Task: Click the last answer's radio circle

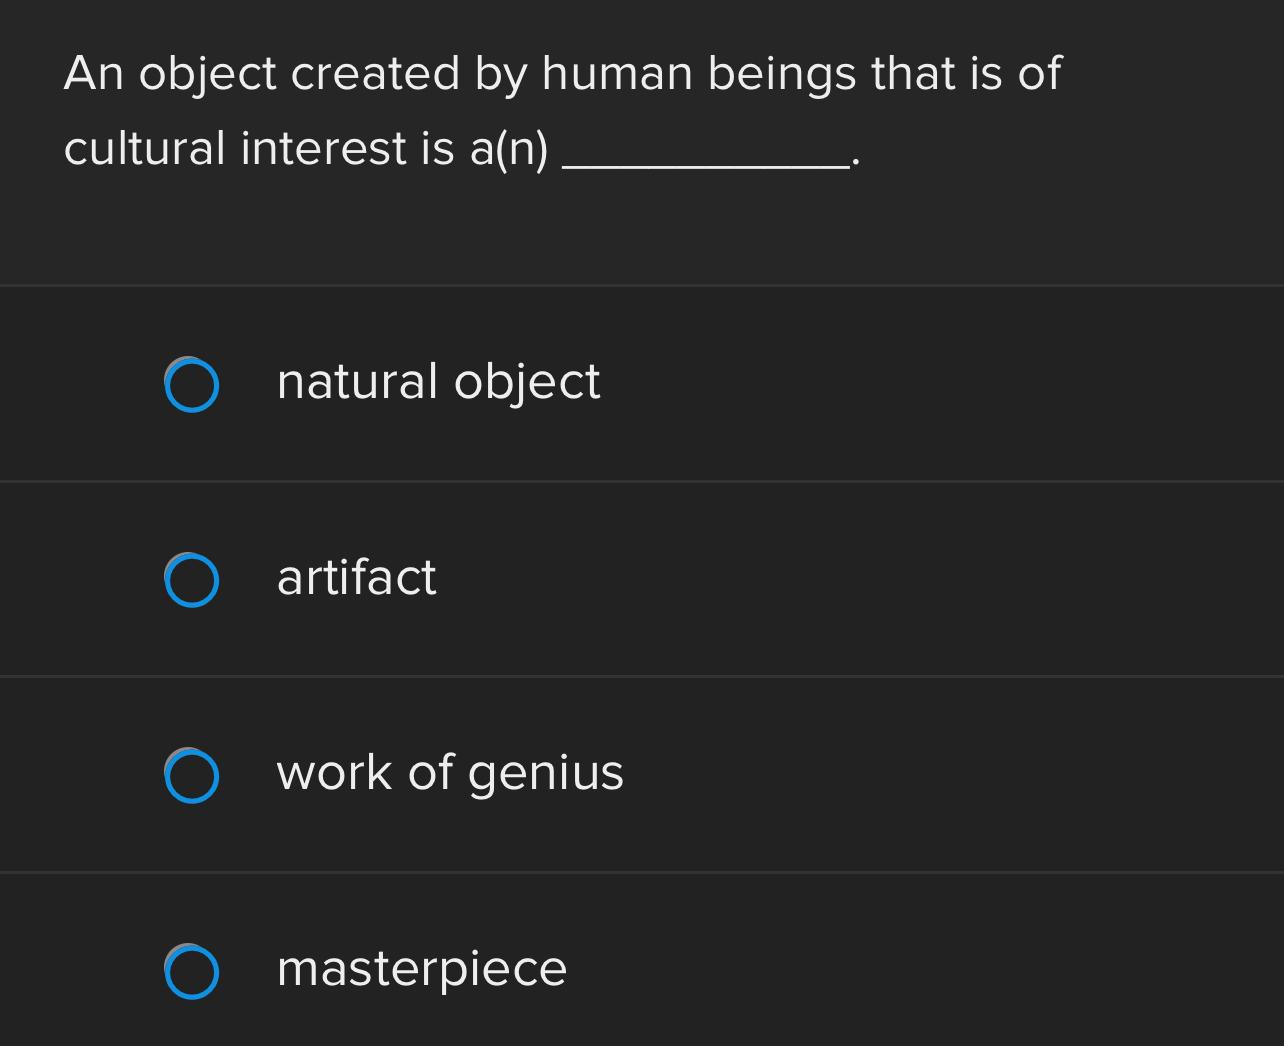Action: [x=191, y=970]
